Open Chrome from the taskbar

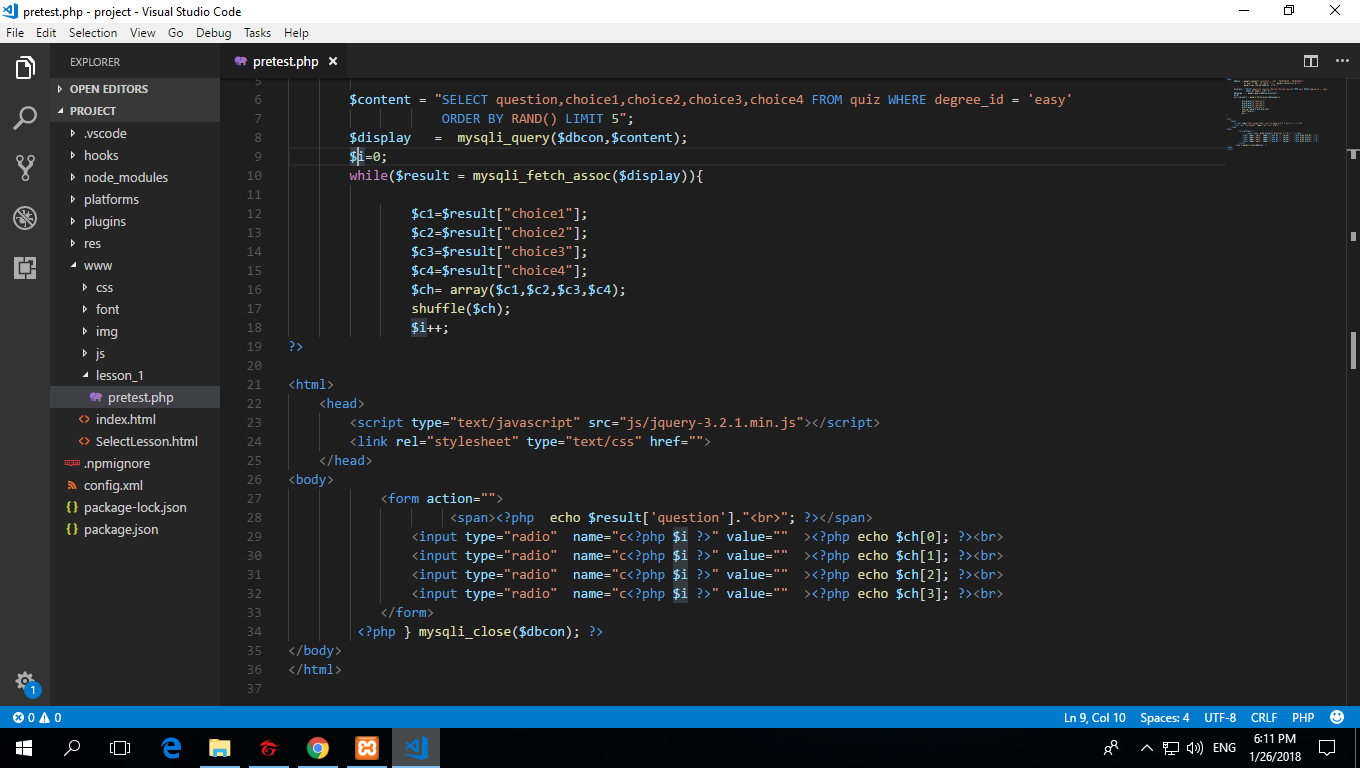tap(318, 747)
